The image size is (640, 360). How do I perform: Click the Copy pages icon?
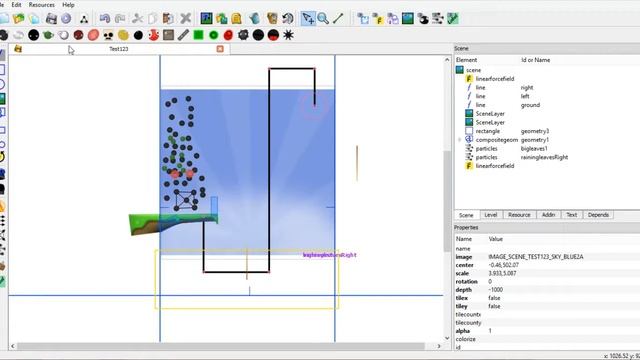[x=153, y=18]
